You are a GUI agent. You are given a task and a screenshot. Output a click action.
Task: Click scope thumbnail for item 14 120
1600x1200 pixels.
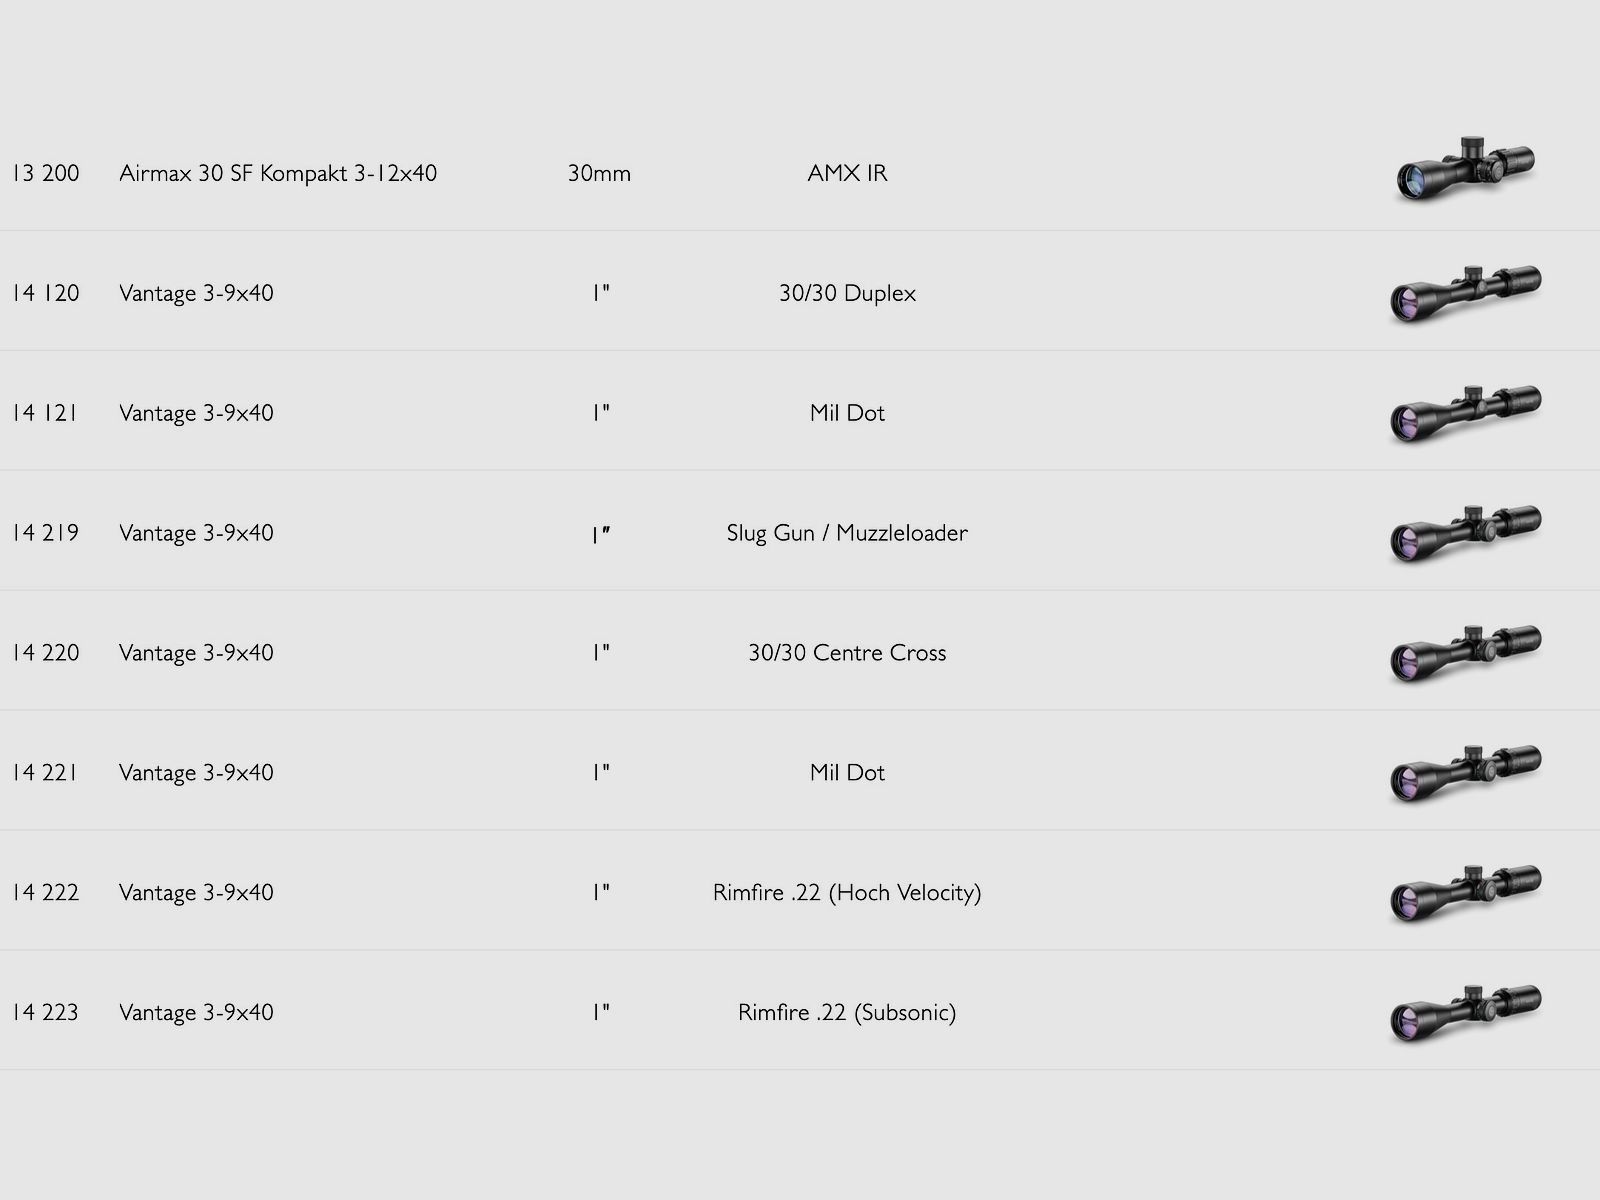click(1465, 293)
